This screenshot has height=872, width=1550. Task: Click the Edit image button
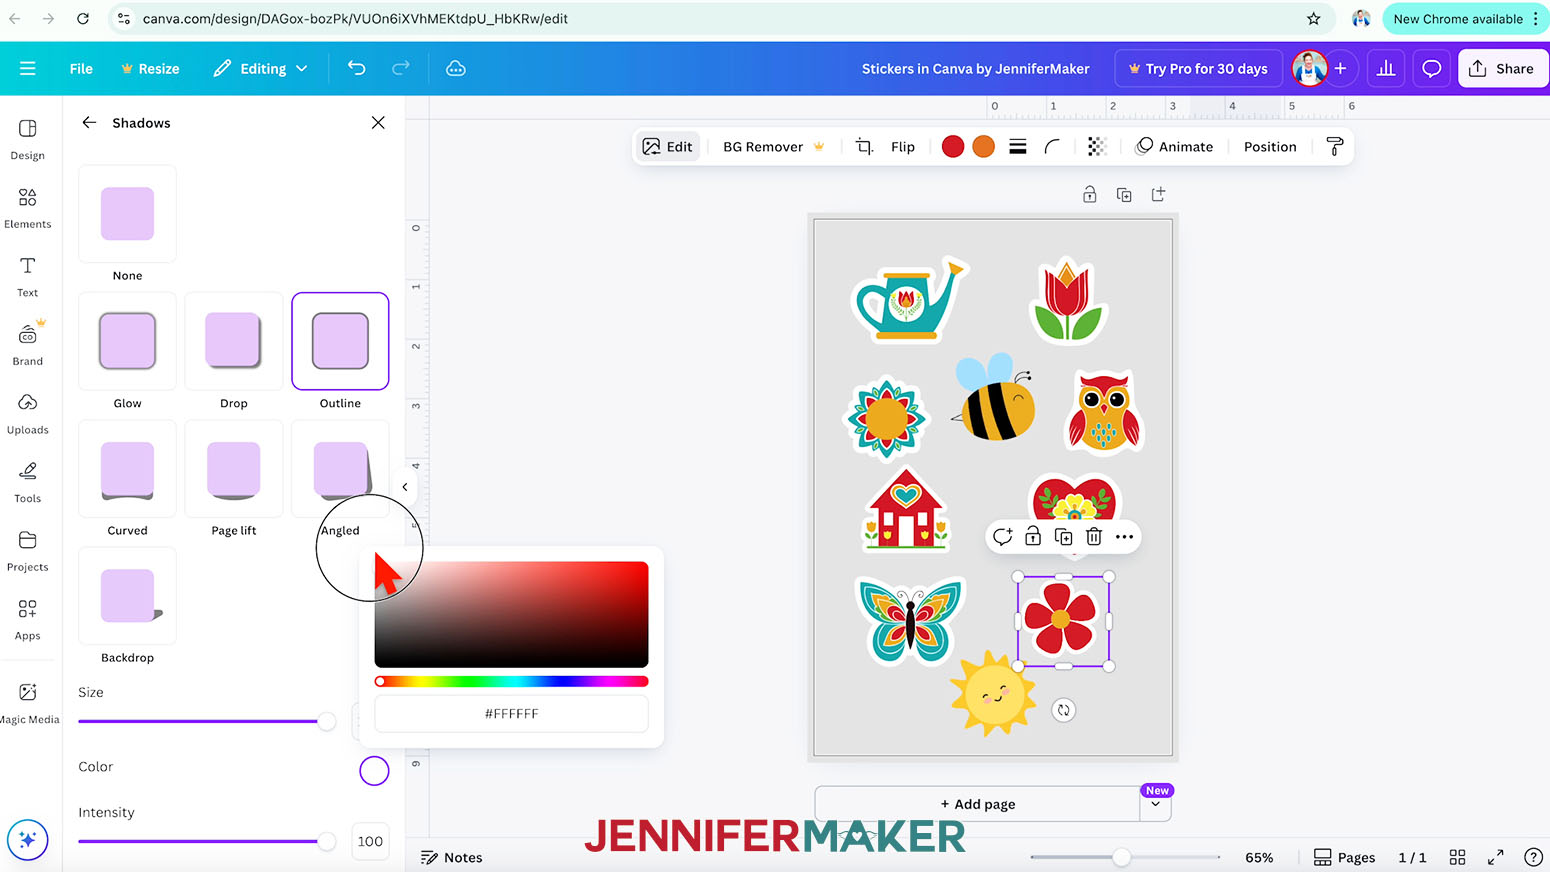point(668,146)
